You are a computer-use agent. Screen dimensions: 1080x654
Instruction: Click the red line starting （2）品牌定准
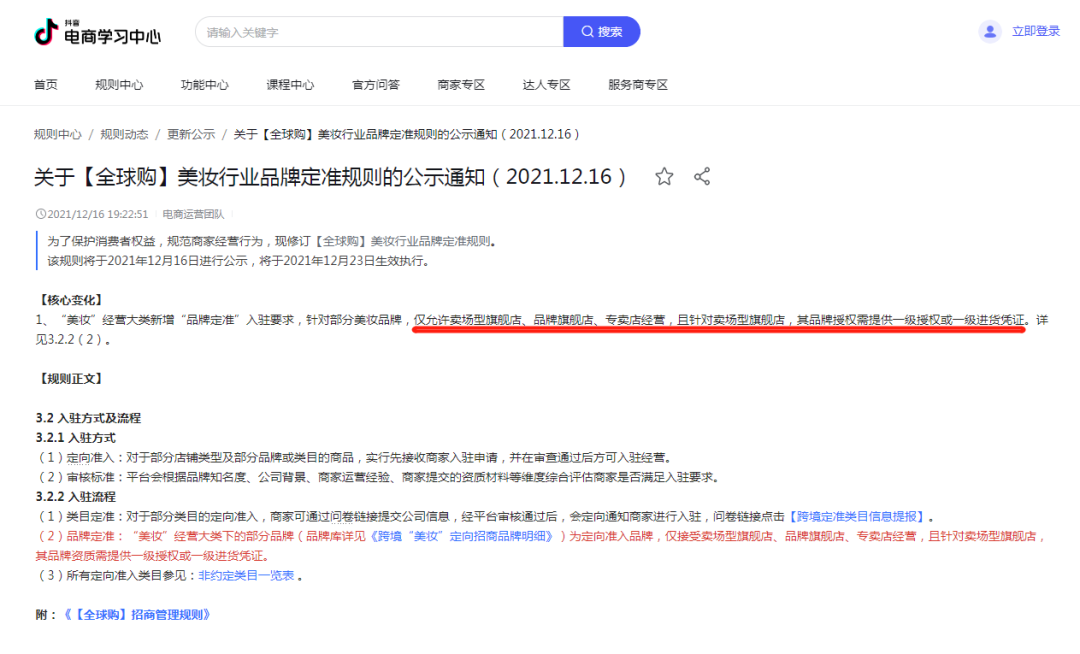pyautogui.click(x=541, y=545)
